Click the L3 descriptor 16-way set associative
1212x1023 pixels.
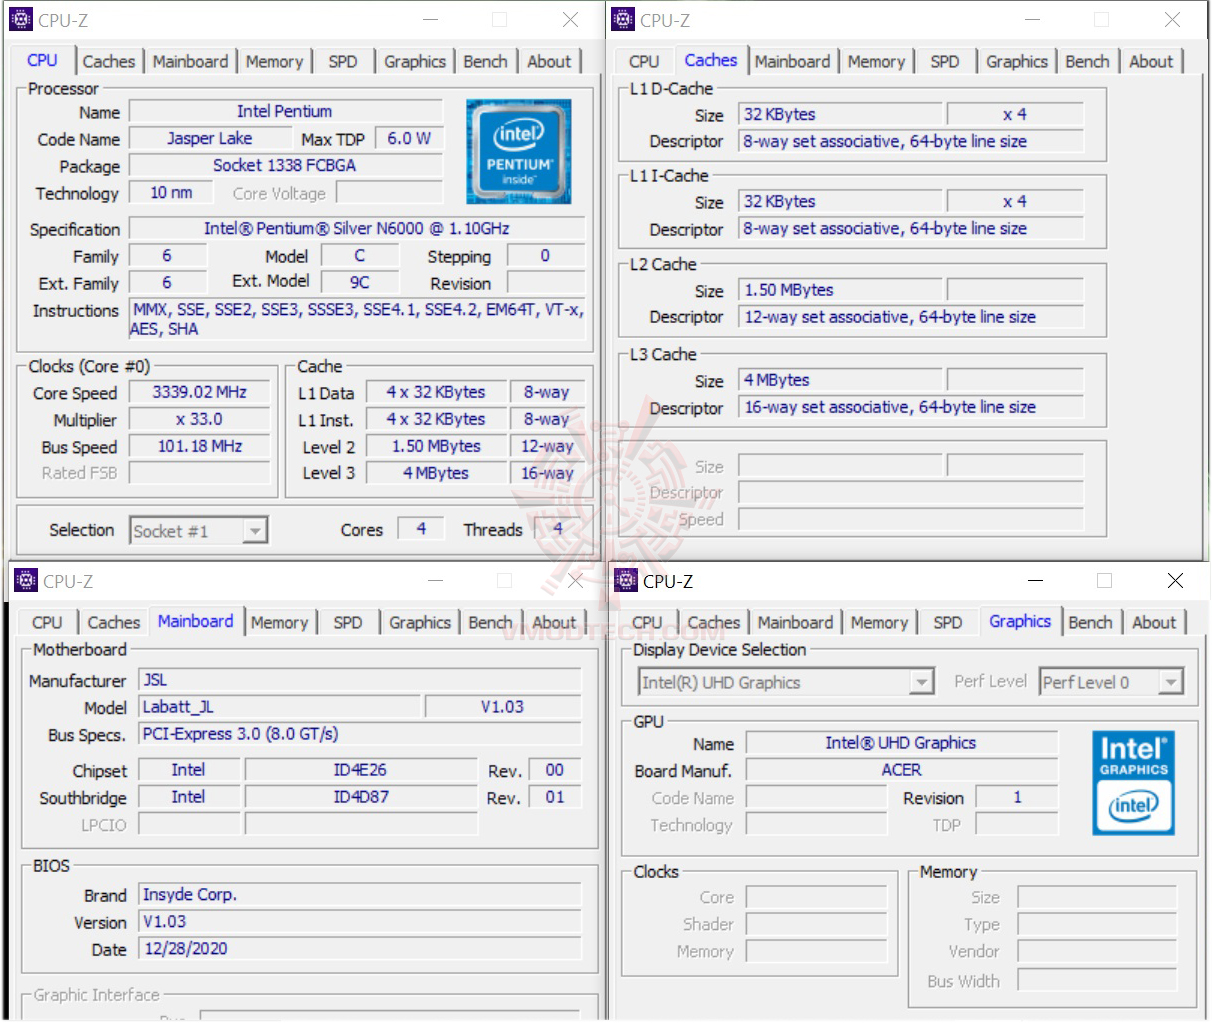pos(911,407)
